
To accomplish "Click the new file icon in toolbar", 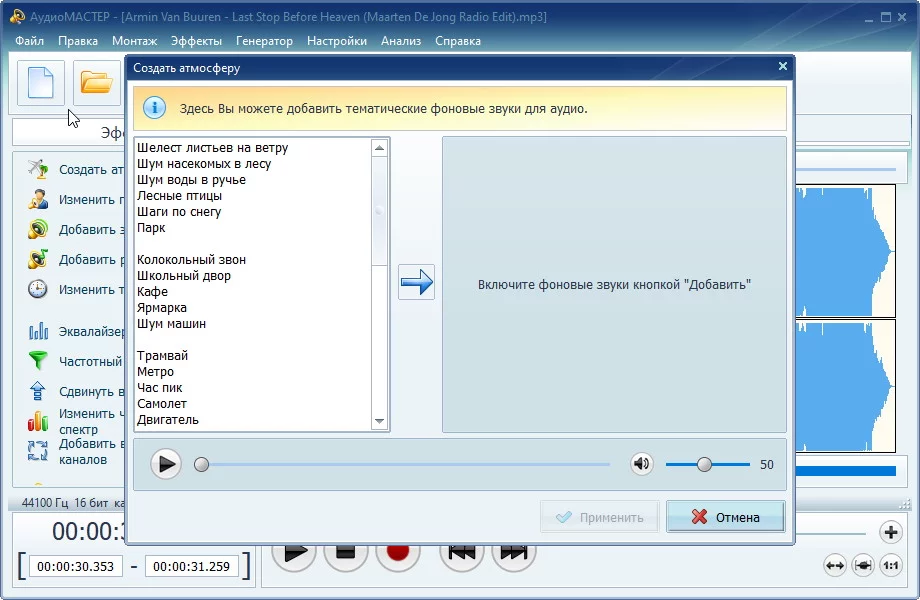I will [x=41, y=83].
